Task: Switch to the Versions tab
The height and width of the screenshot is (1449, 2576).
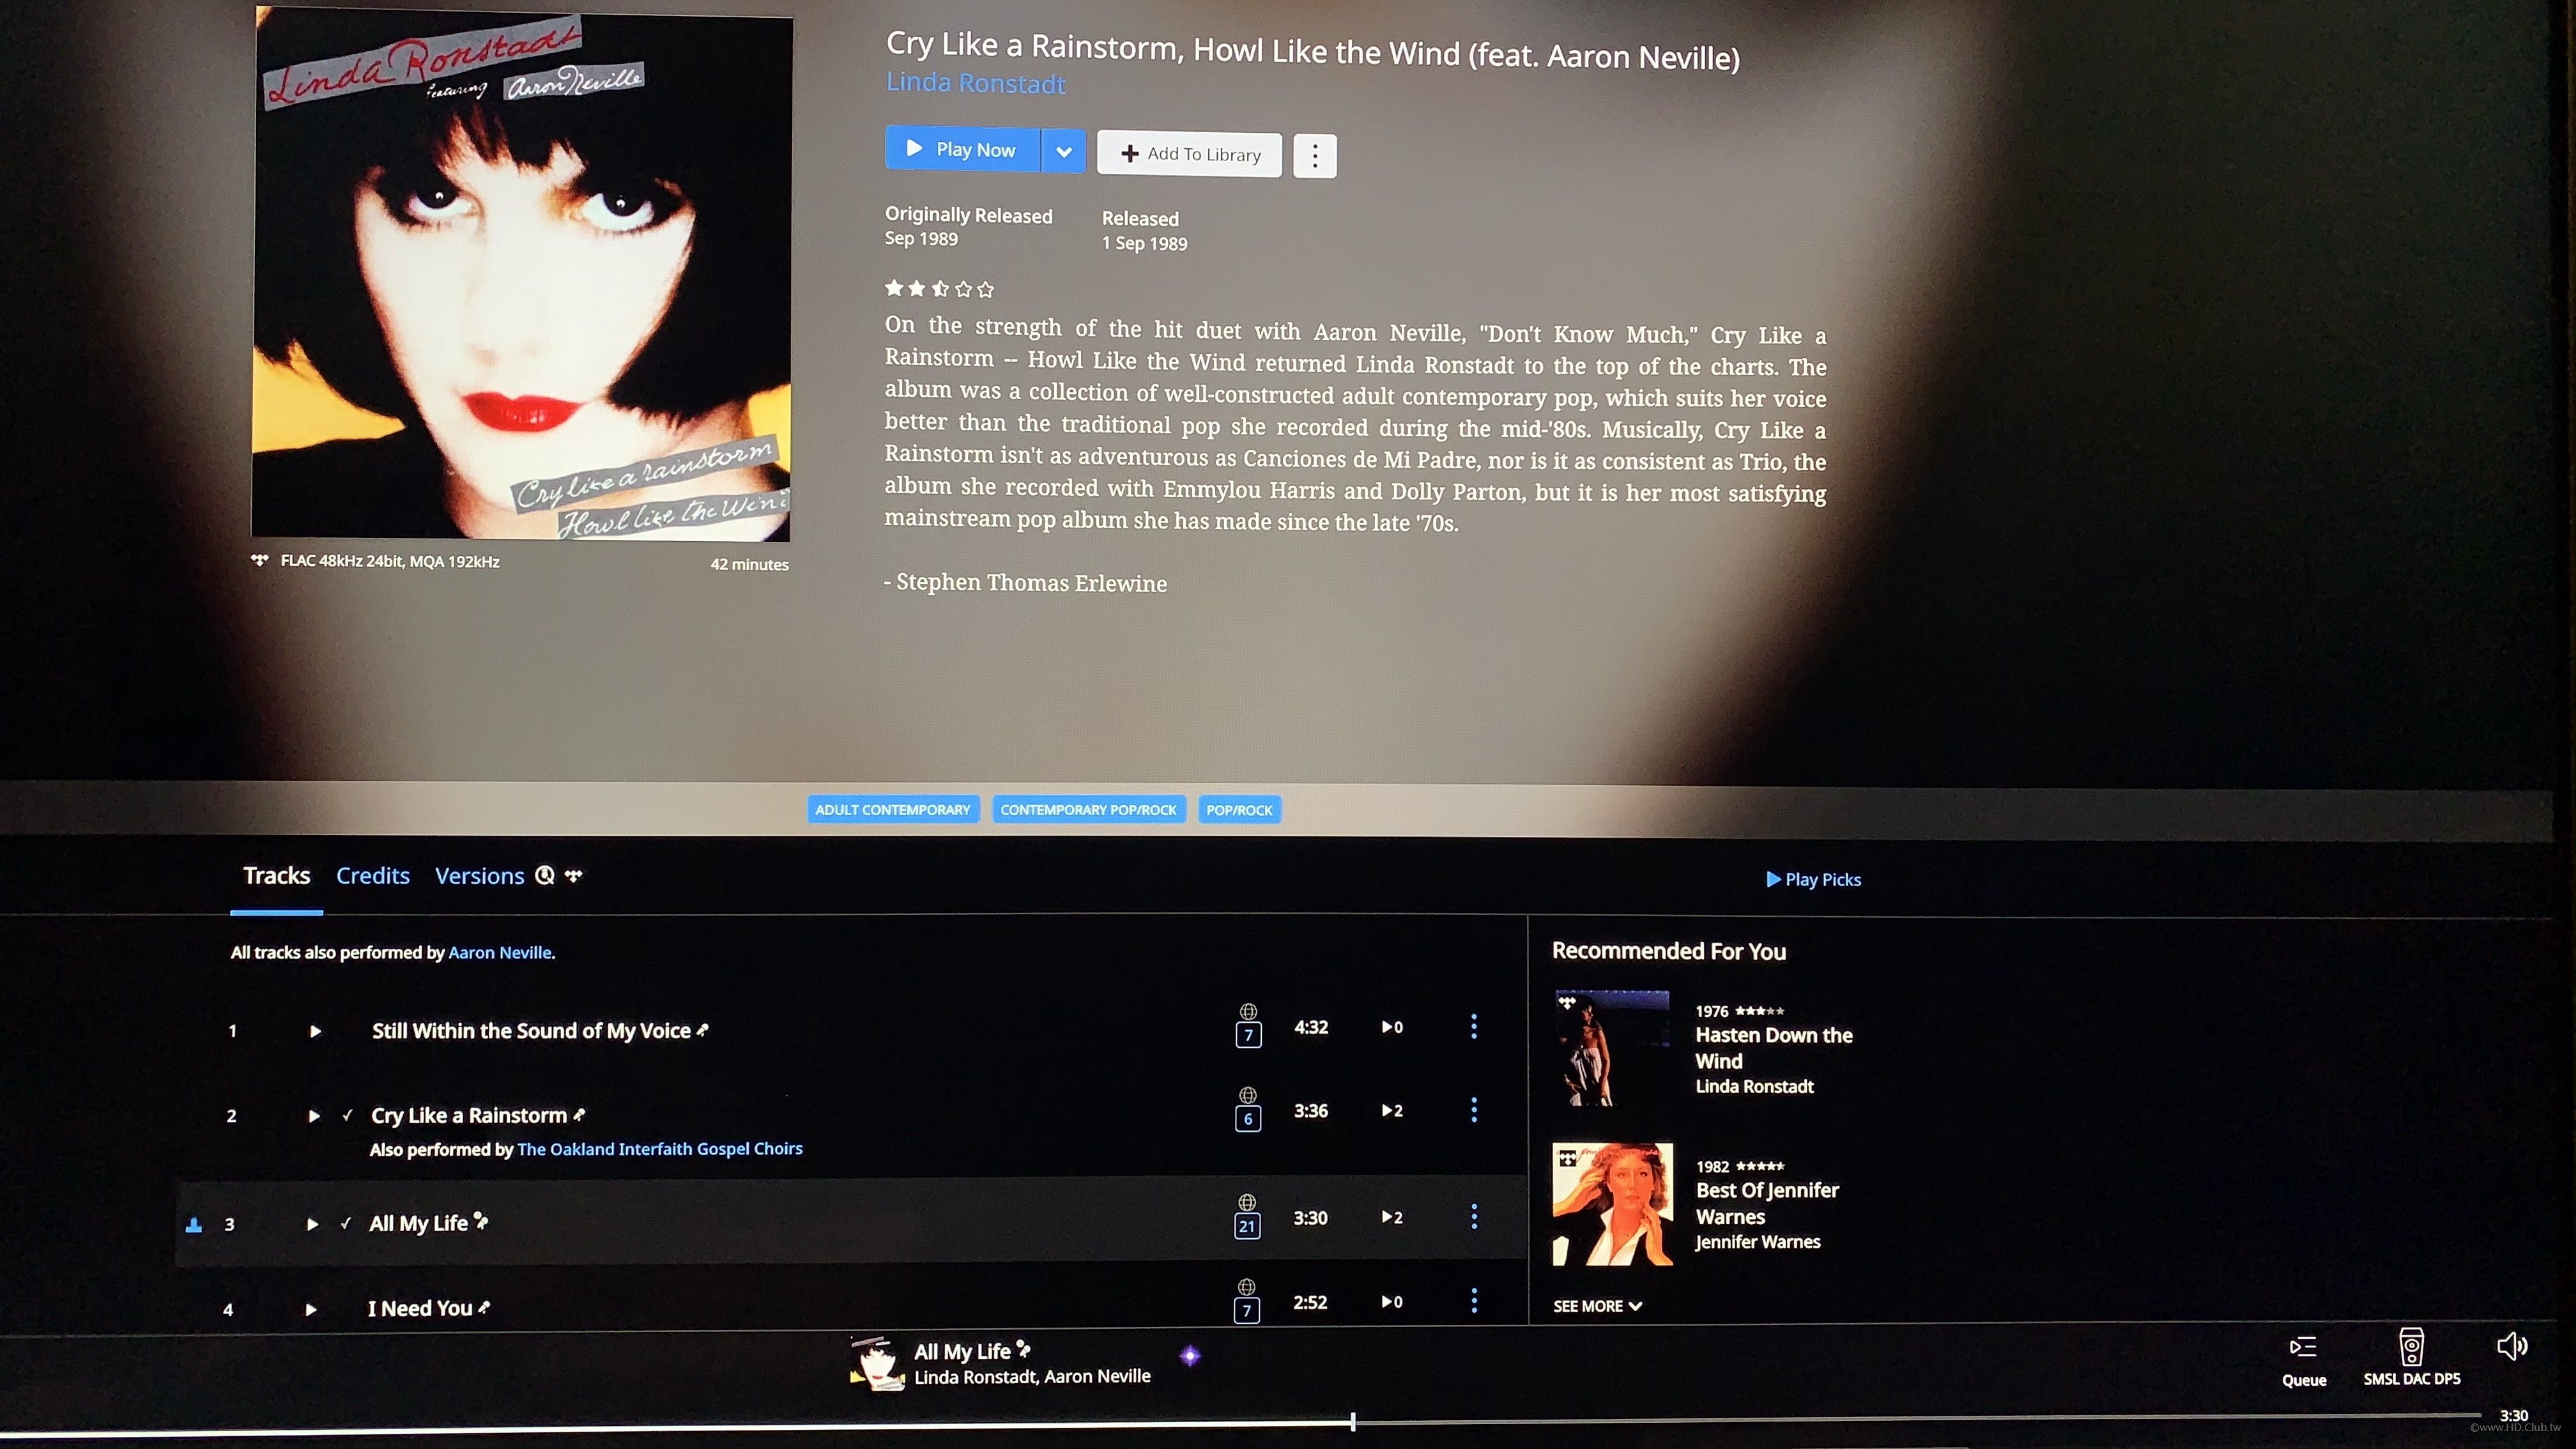Action: click(479, 876)
